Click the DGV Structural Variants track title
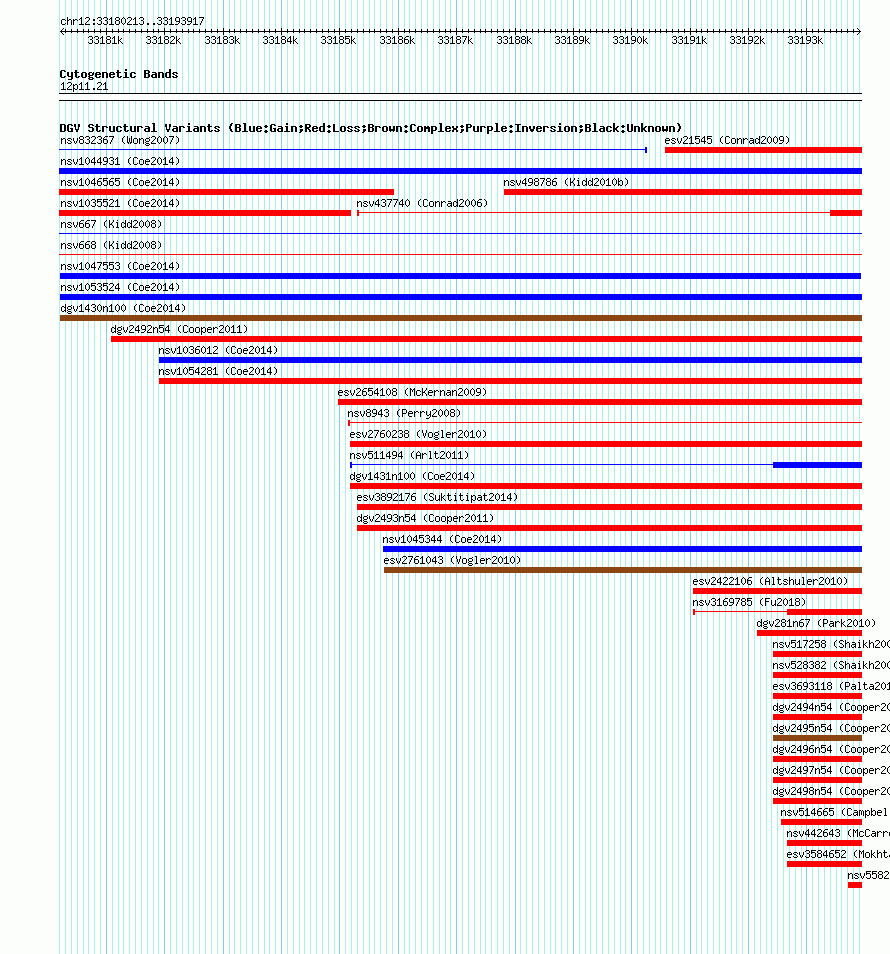 (x=370, y=128)
